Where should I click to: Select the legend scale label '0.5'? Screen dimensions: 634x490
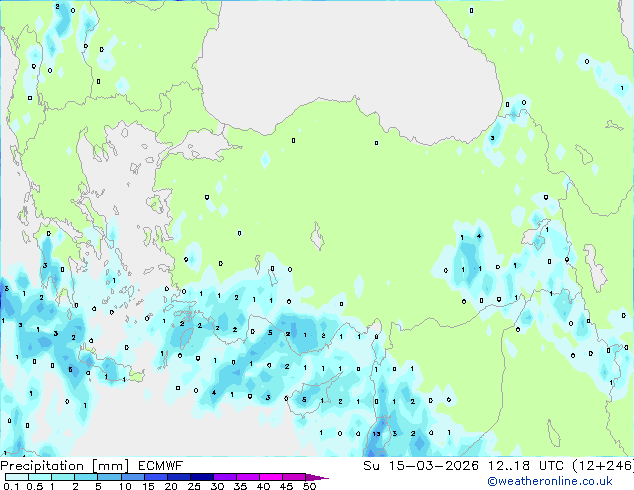click(34, 486)
